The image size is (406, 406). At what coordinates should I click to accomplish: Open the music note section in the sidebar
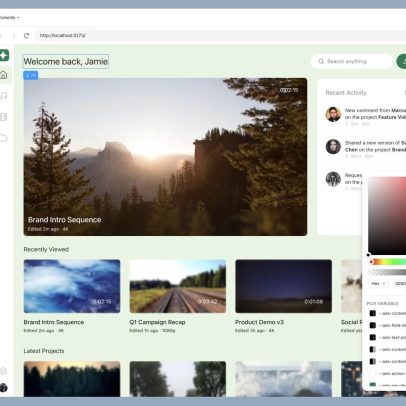[4, 96]
